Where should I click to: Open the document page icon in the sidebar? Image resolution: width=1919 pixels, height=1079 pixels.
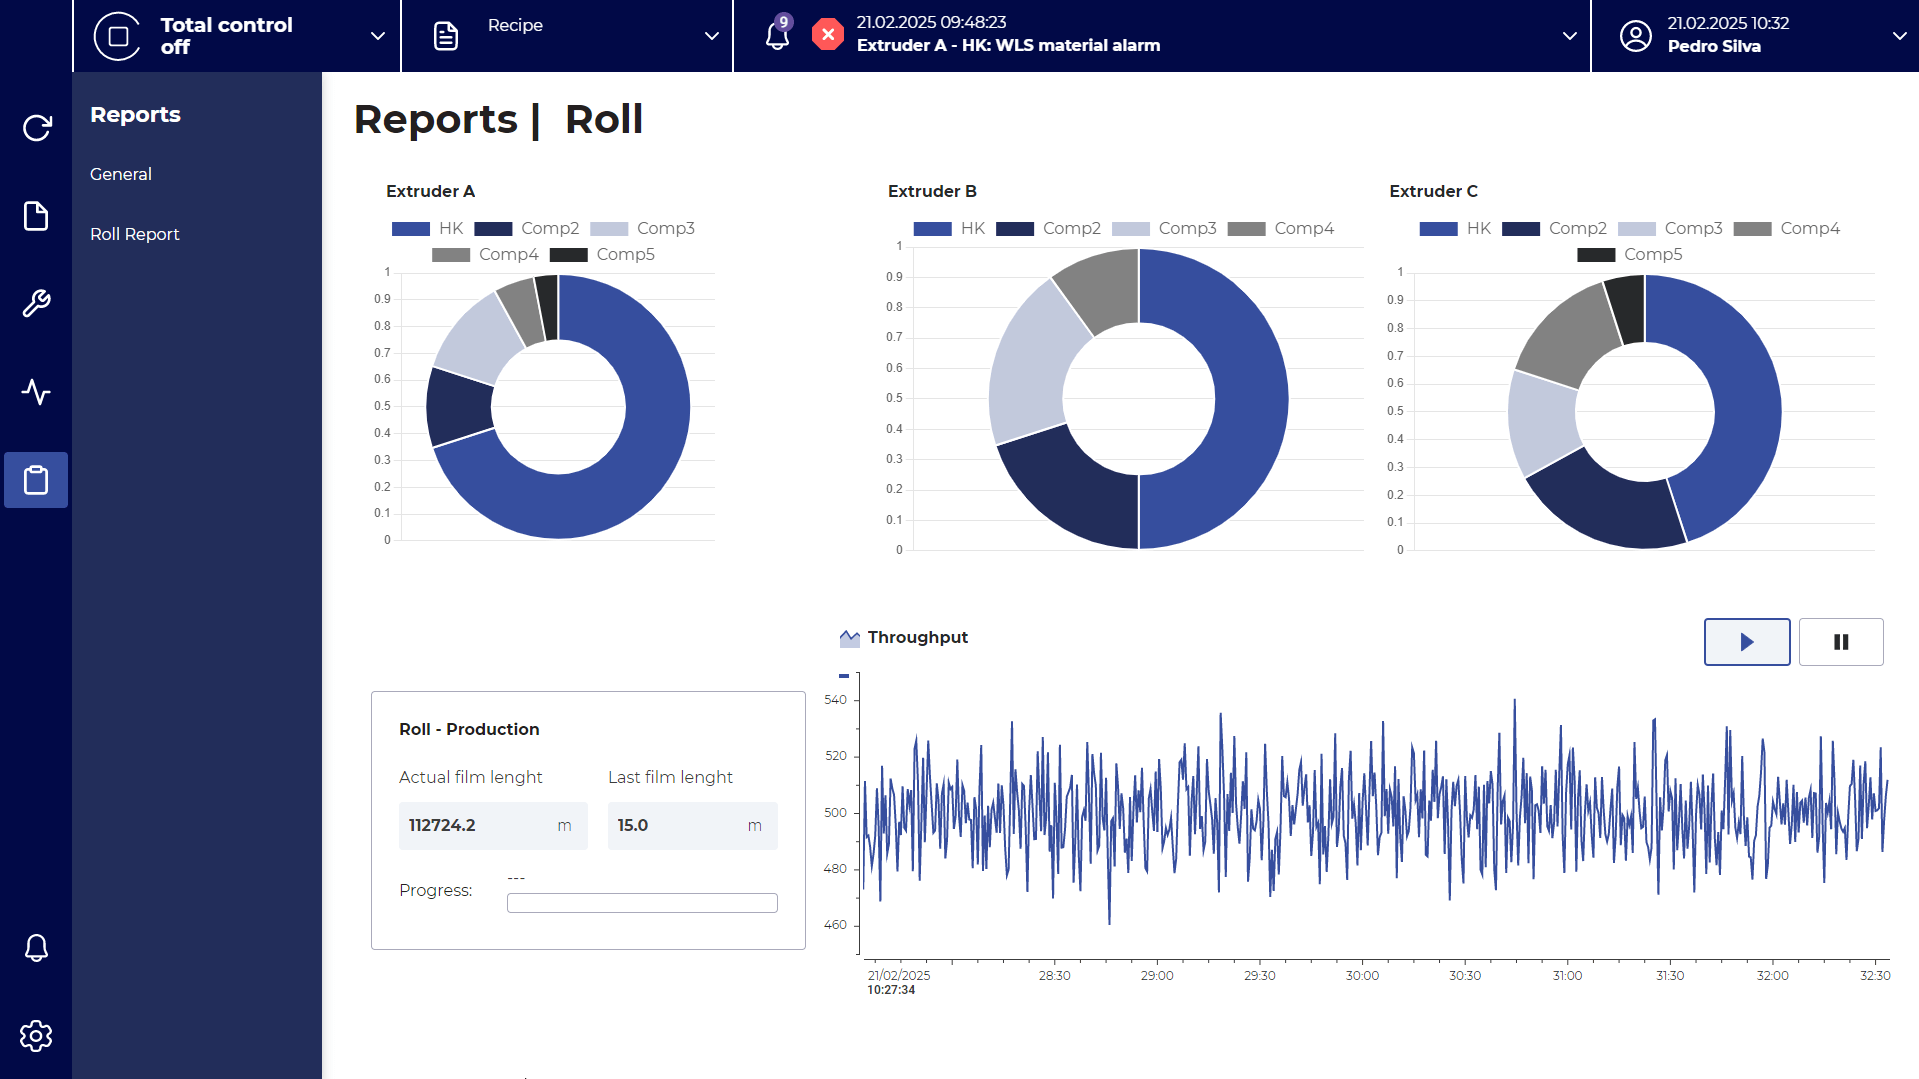click(x=36, y=216)
